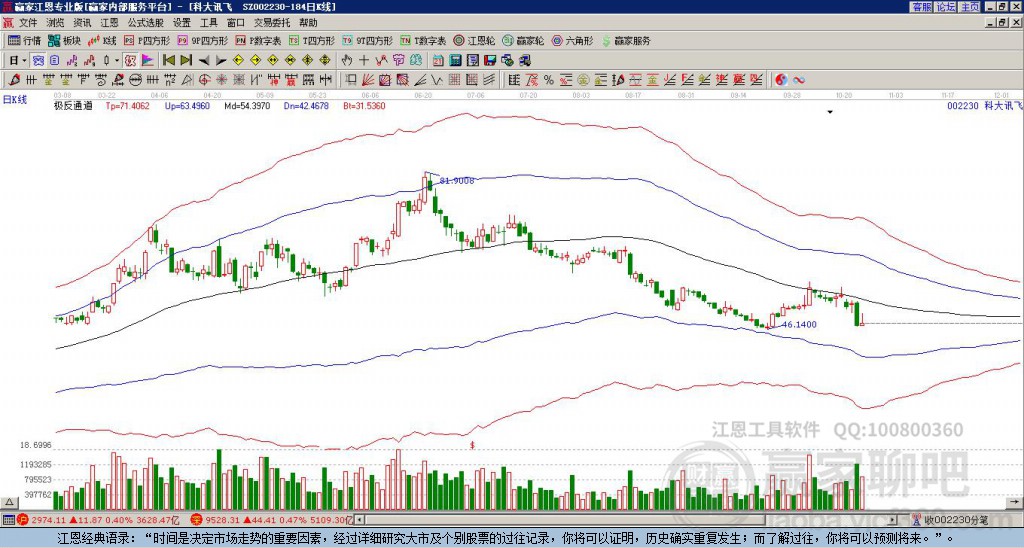Switch to the K线 candlestick view
Image resolution: width=1024 pixels, height=548 pixels.
(x=102, y=40)
